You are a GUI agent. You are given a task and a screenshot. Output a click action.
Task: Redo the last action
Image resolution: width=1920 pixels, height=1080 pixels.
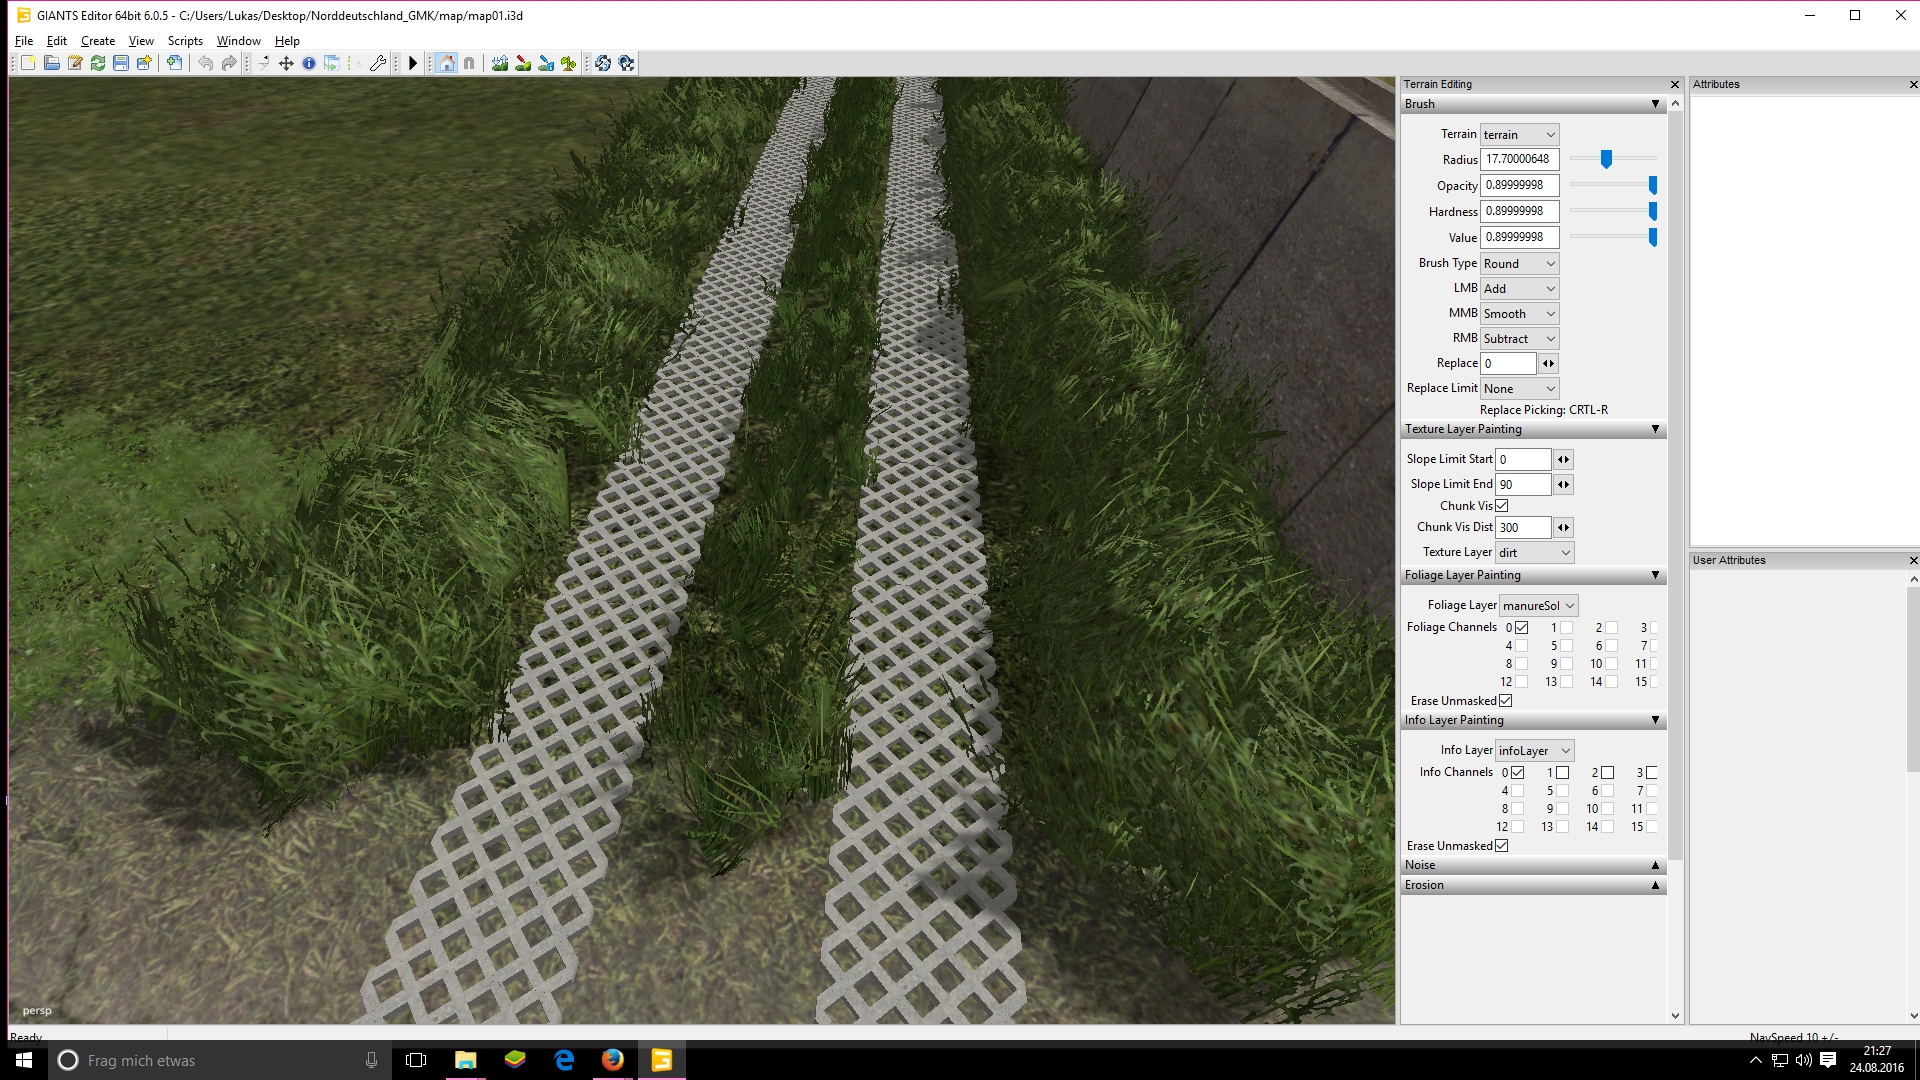(229, 63)
